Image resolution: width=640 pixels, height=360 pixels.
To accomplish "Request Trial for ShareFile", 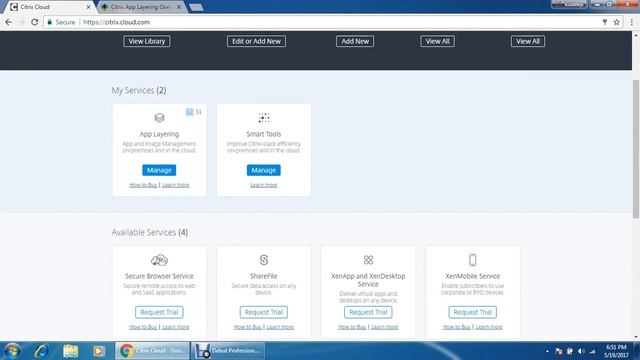I will [x=264, y=312].
